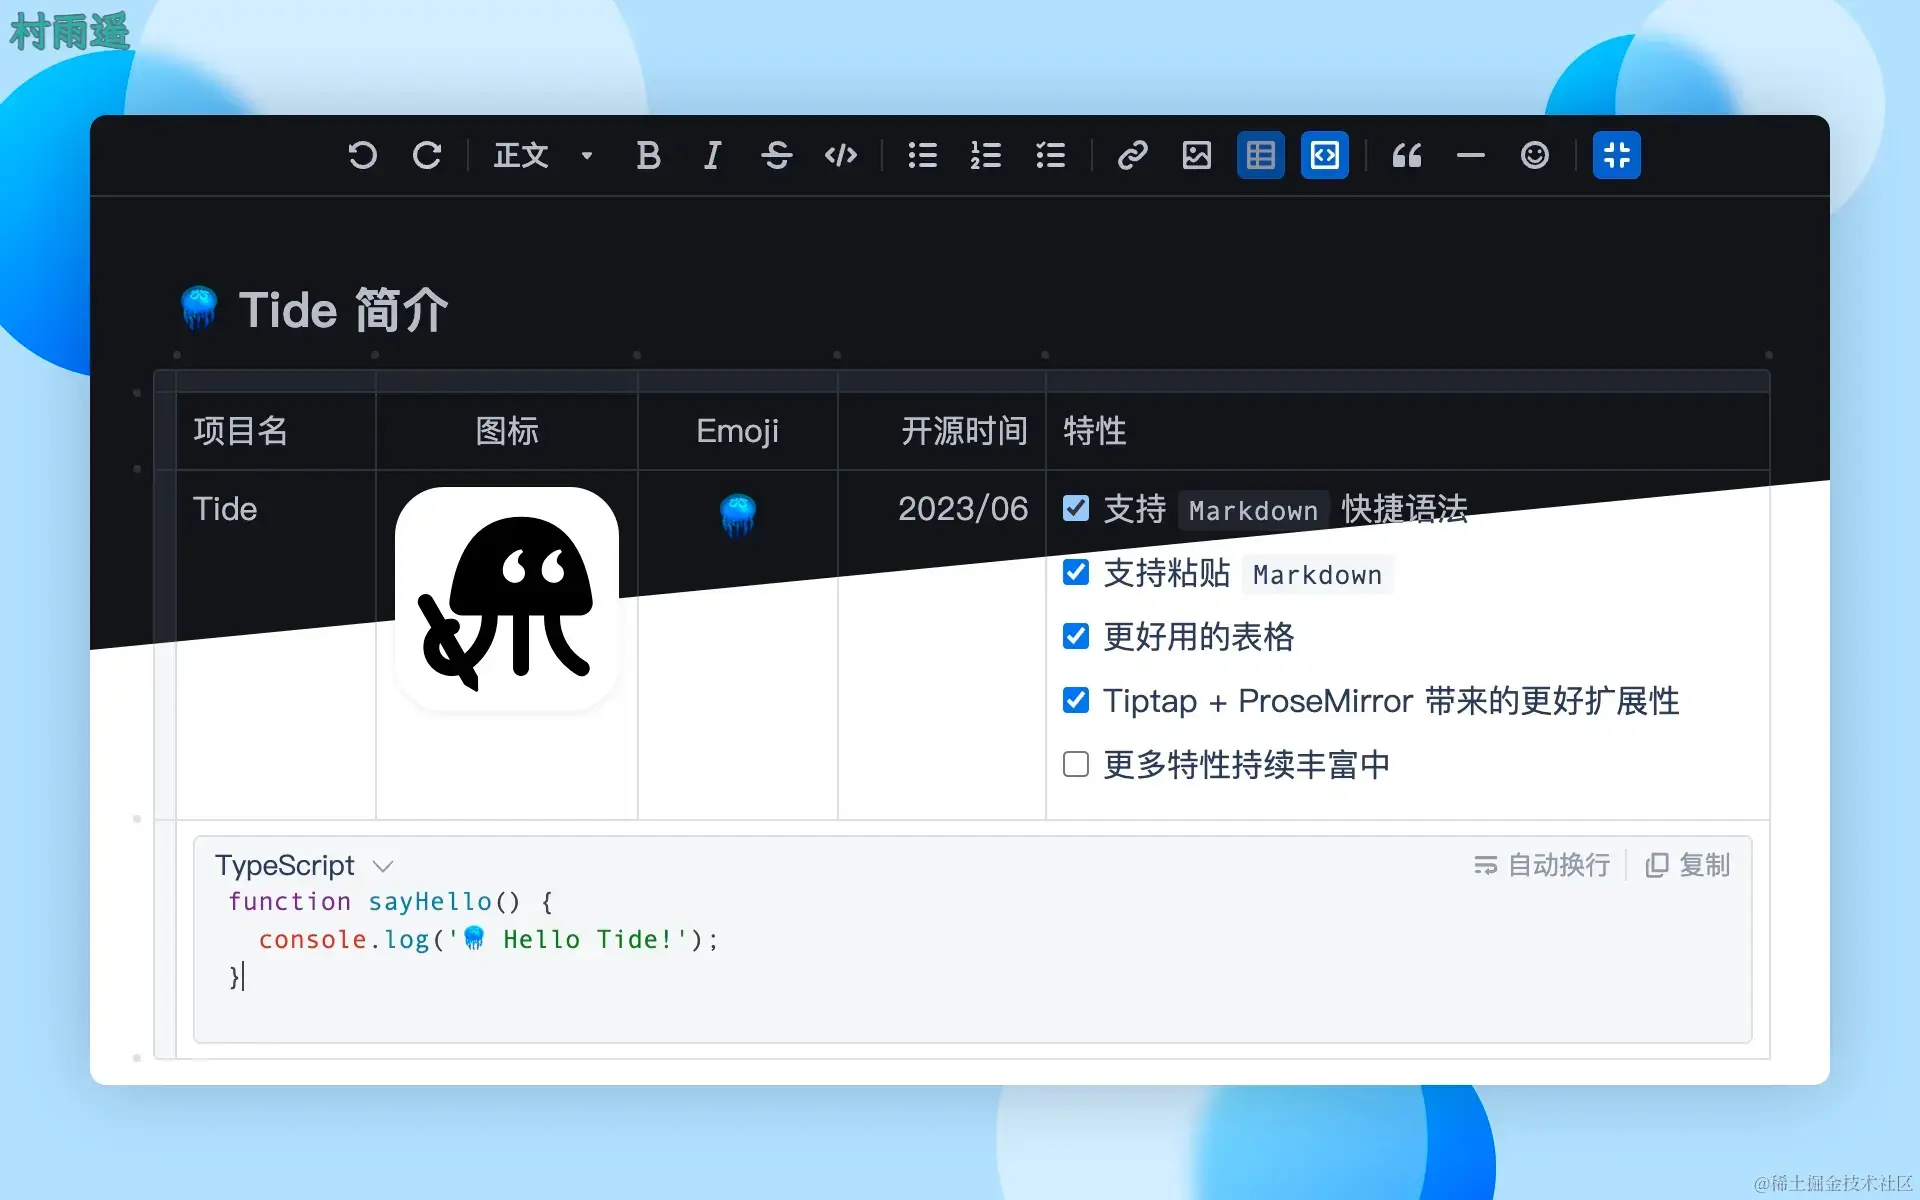This screenshot has width=1920, height=1200.
Task: Click the task list icon in toolbar
Action: pos(1050,155)
